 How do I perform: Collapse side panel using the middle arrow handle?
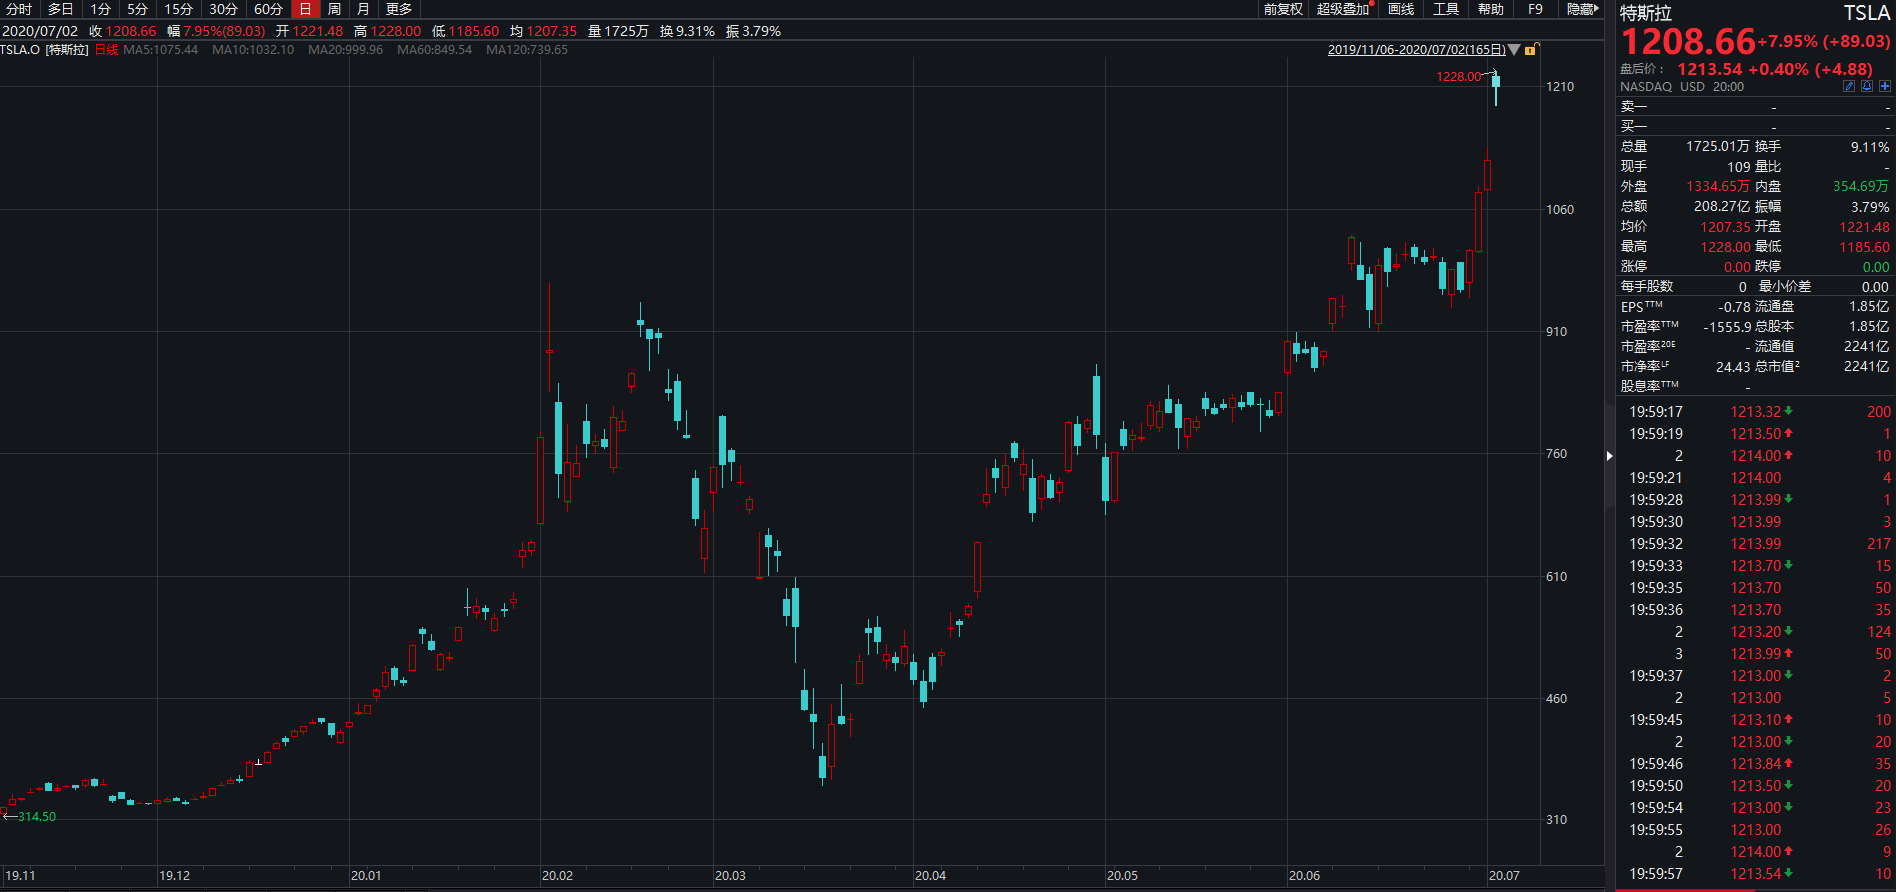pos(1609,456)
